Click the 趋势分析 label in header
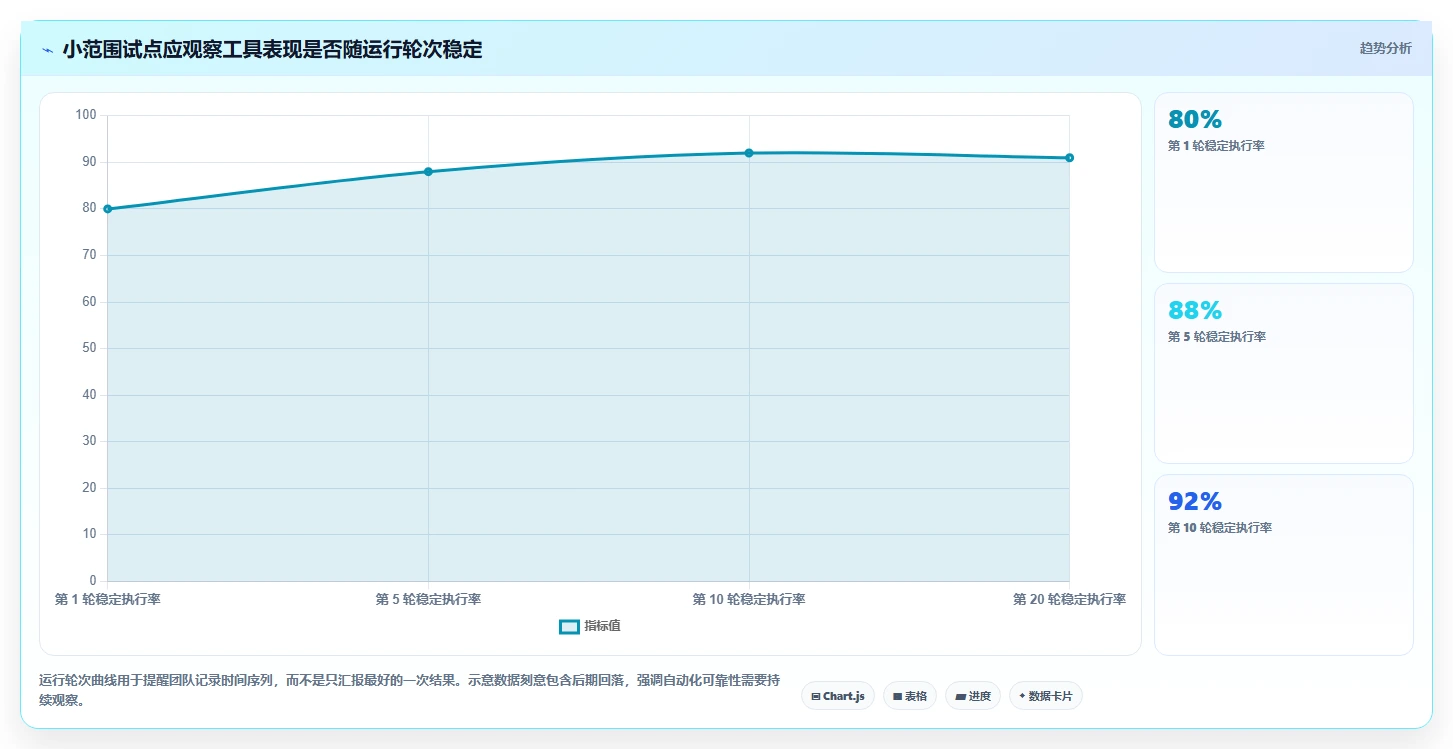 [1385, 48]
